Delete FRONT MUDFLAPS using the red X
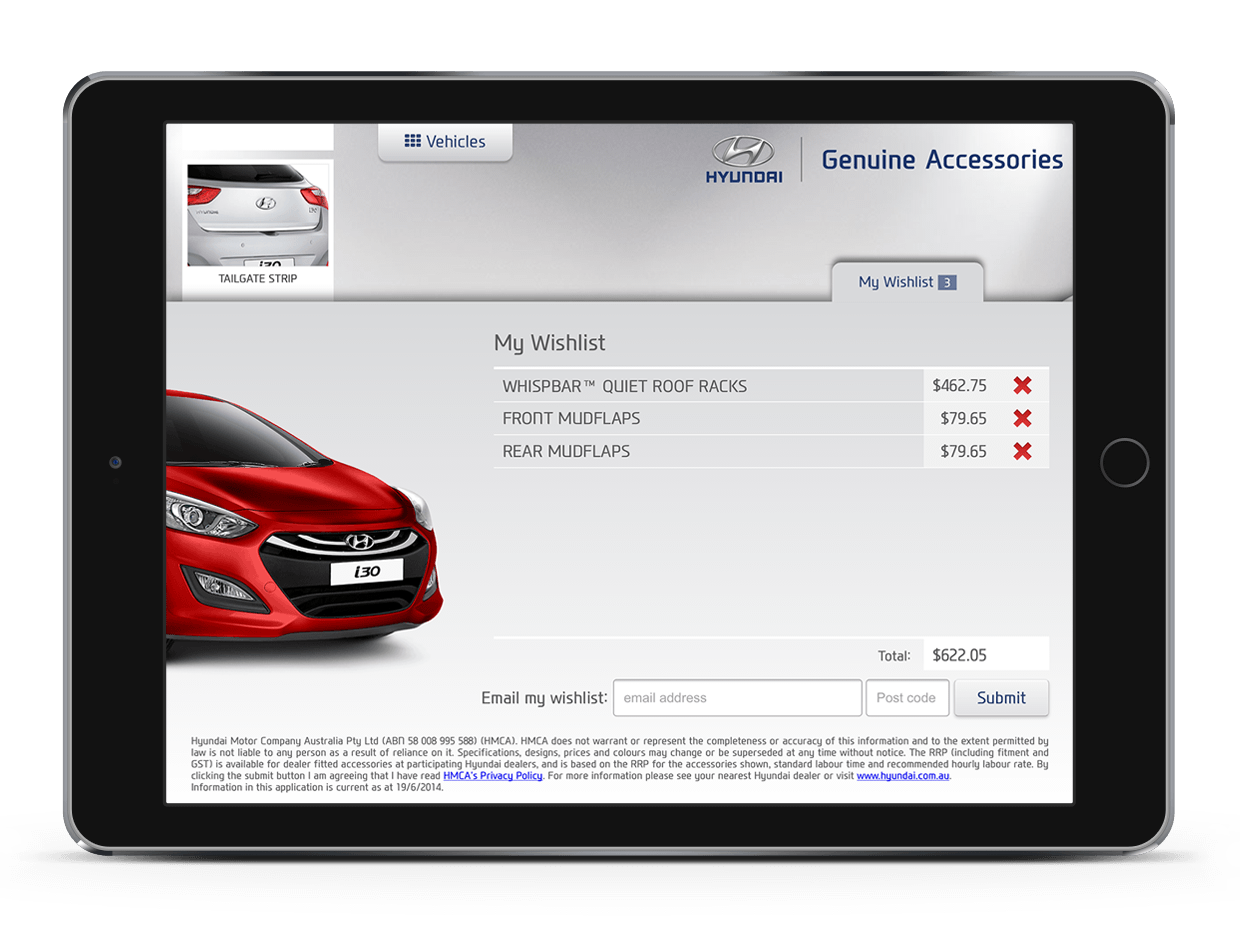Viewport: 1240px width, 930px height. 1021,418
